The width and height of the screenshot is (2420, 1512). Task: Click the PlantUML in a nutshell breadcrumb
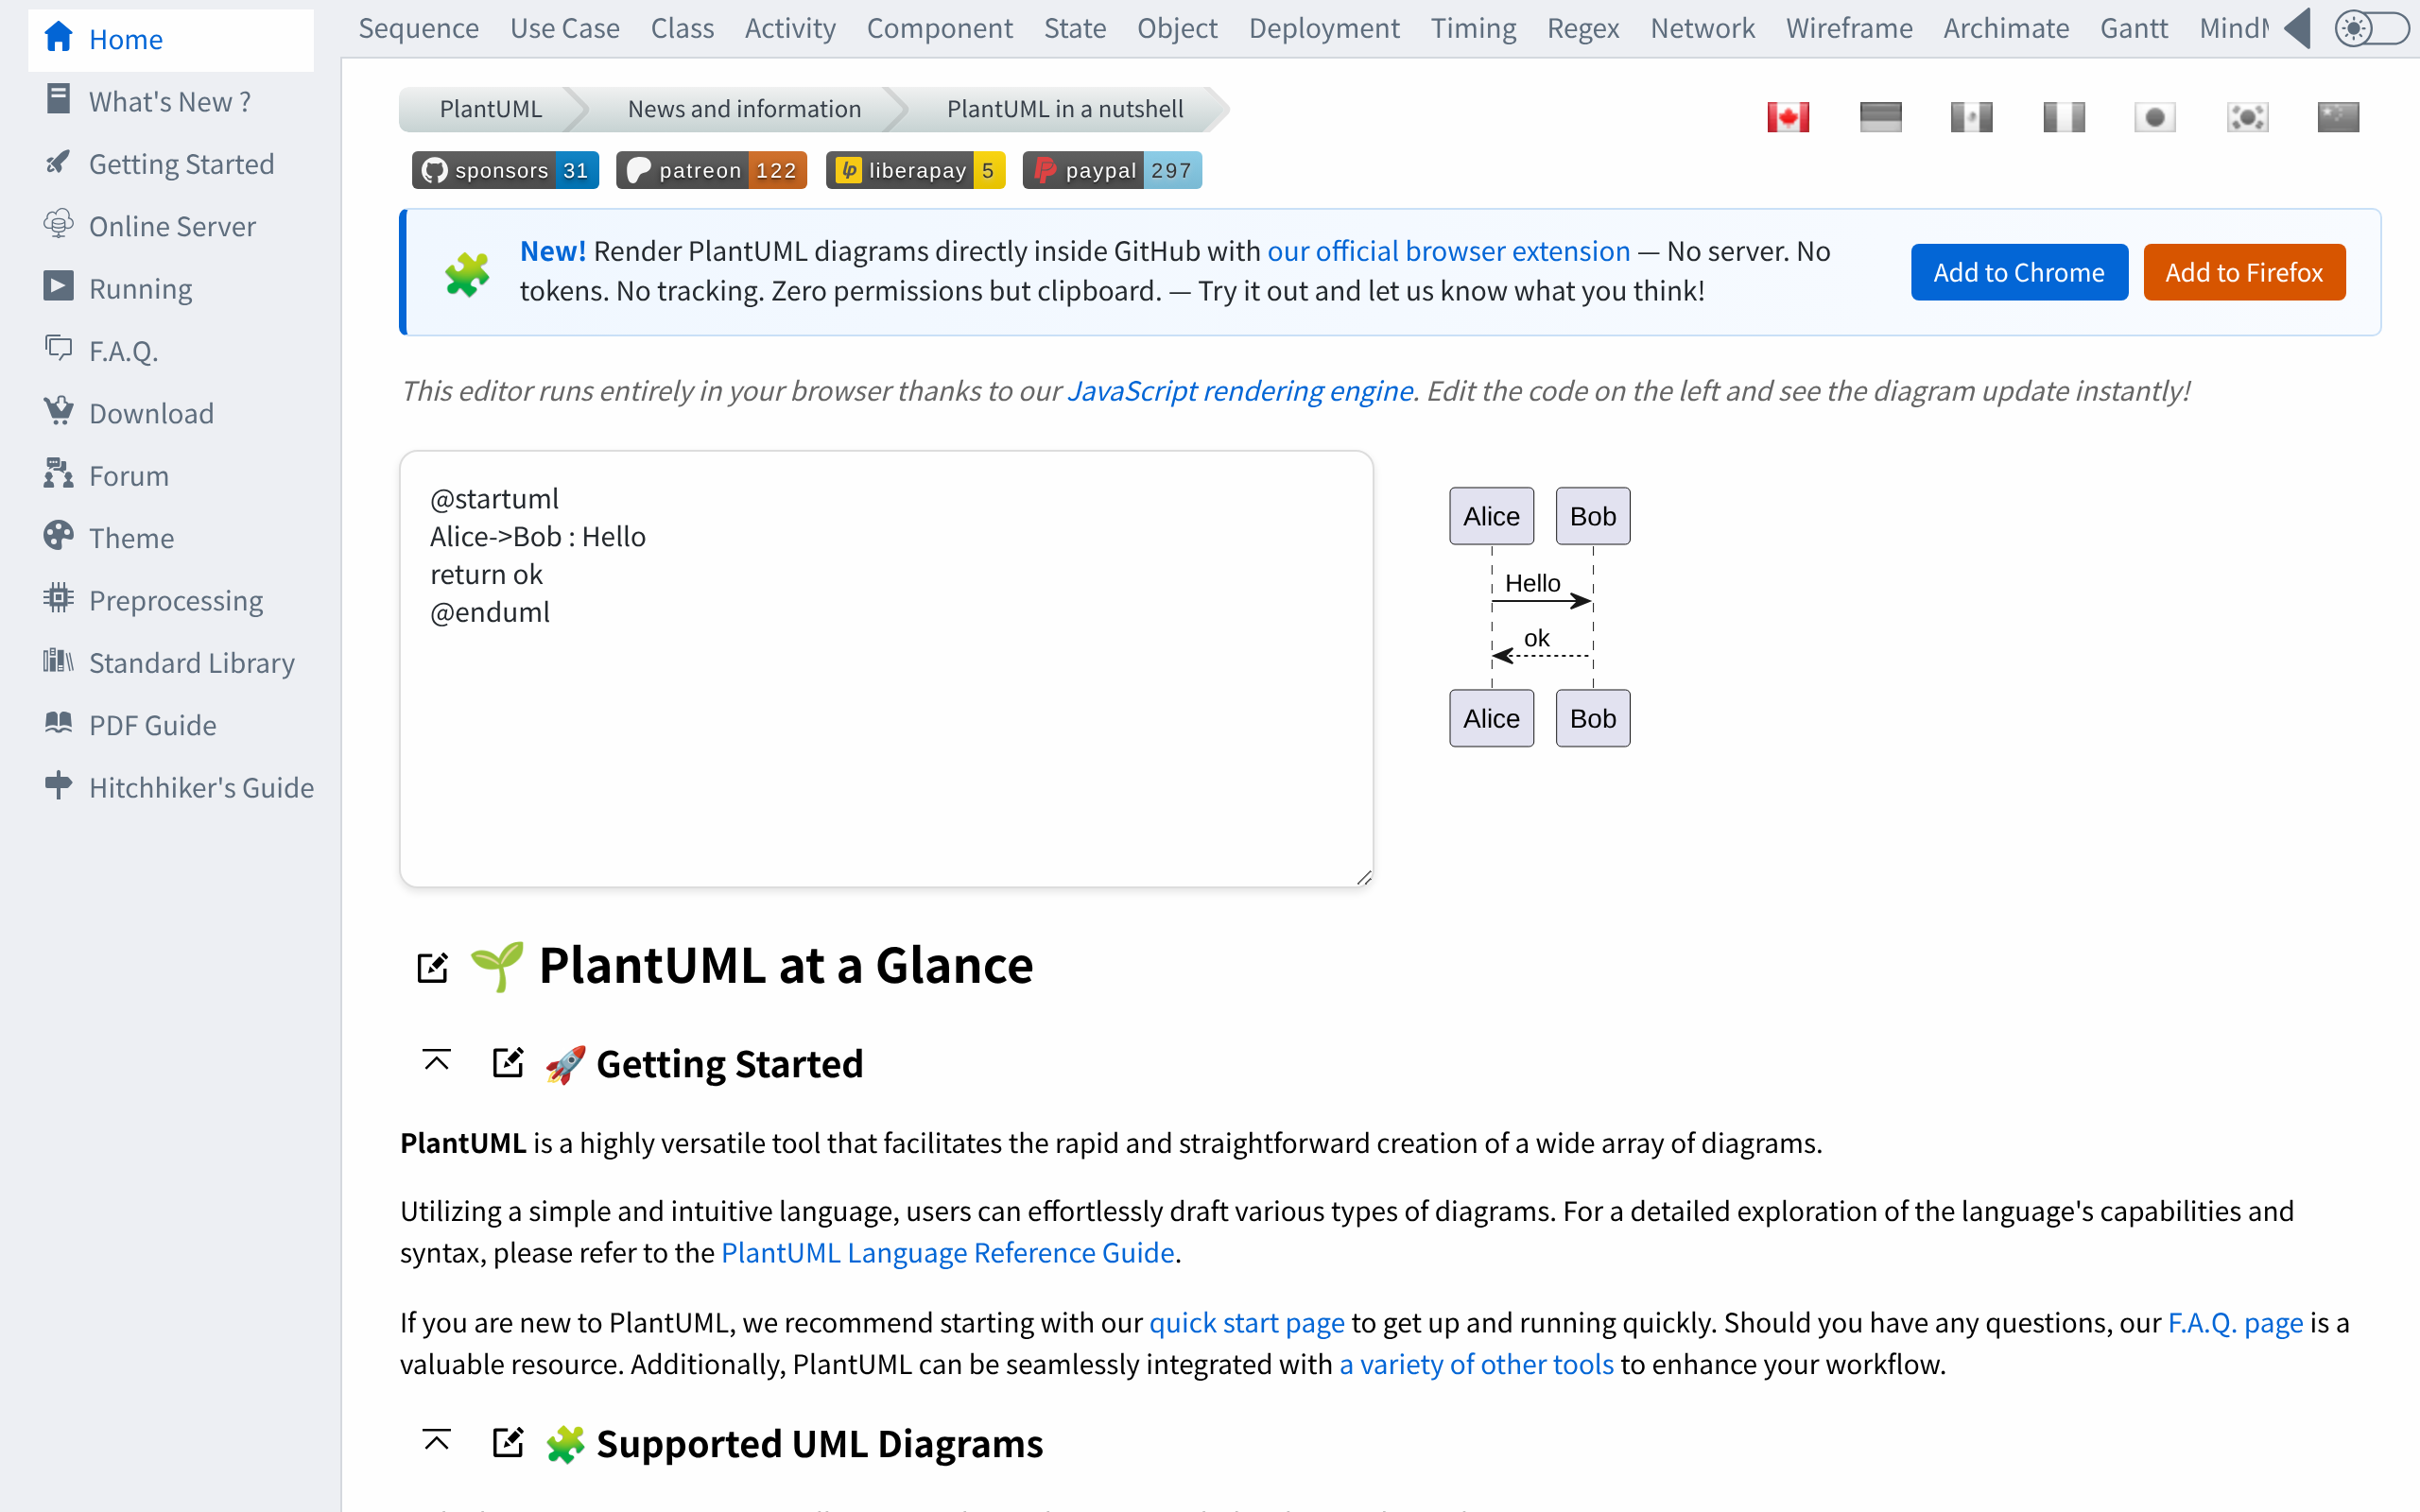coord(1065,109)
